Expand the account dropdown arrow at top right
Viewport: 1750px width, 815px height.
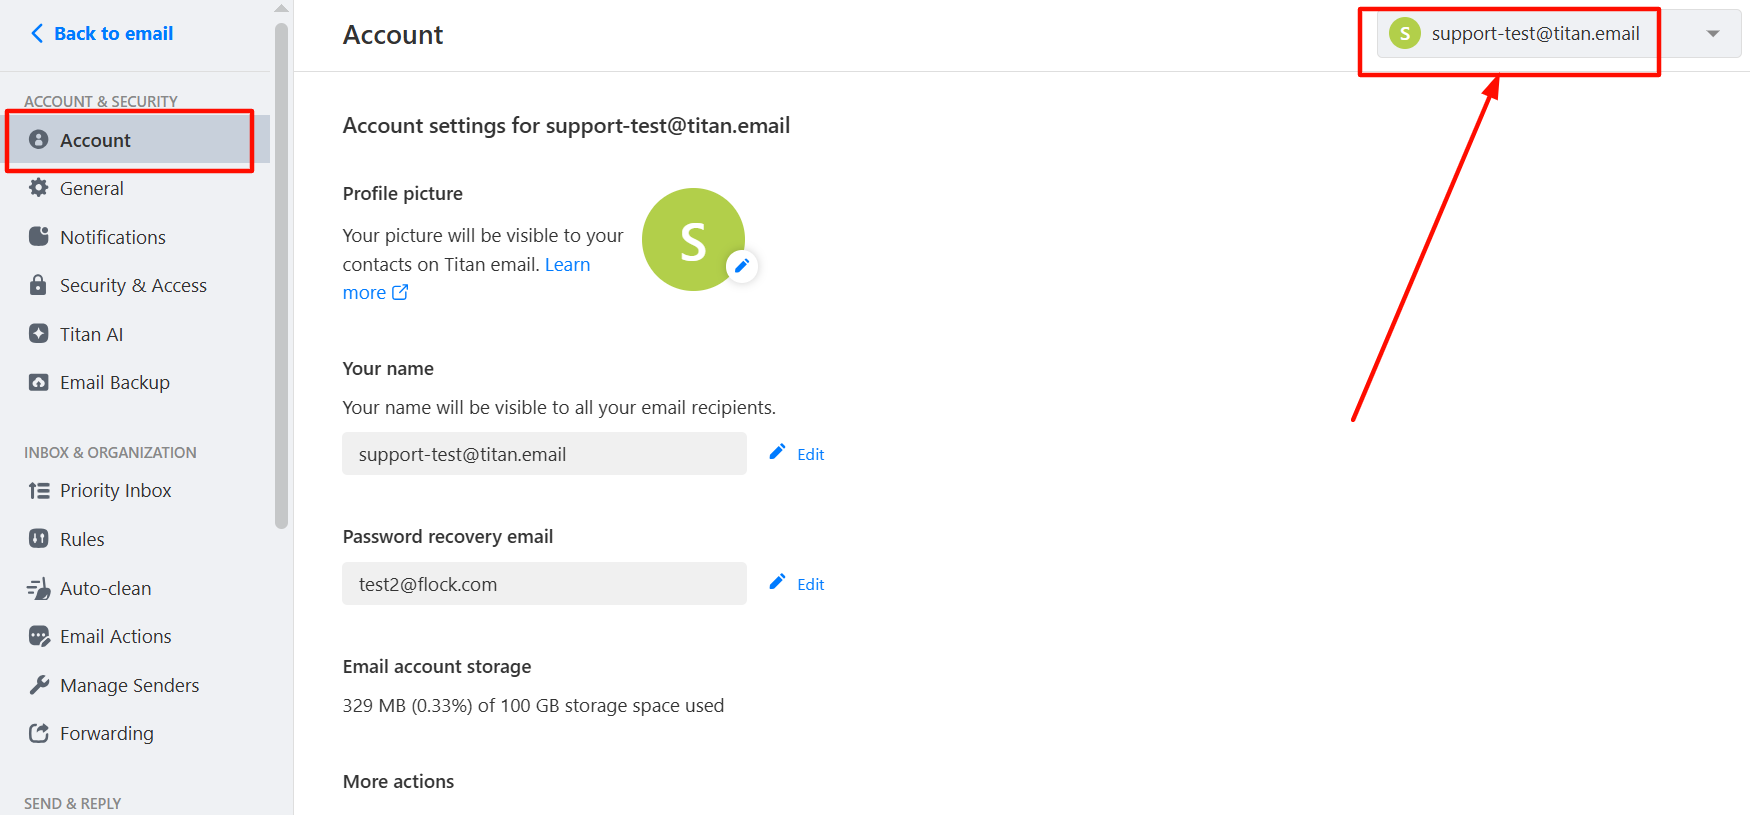point(1713,34)
